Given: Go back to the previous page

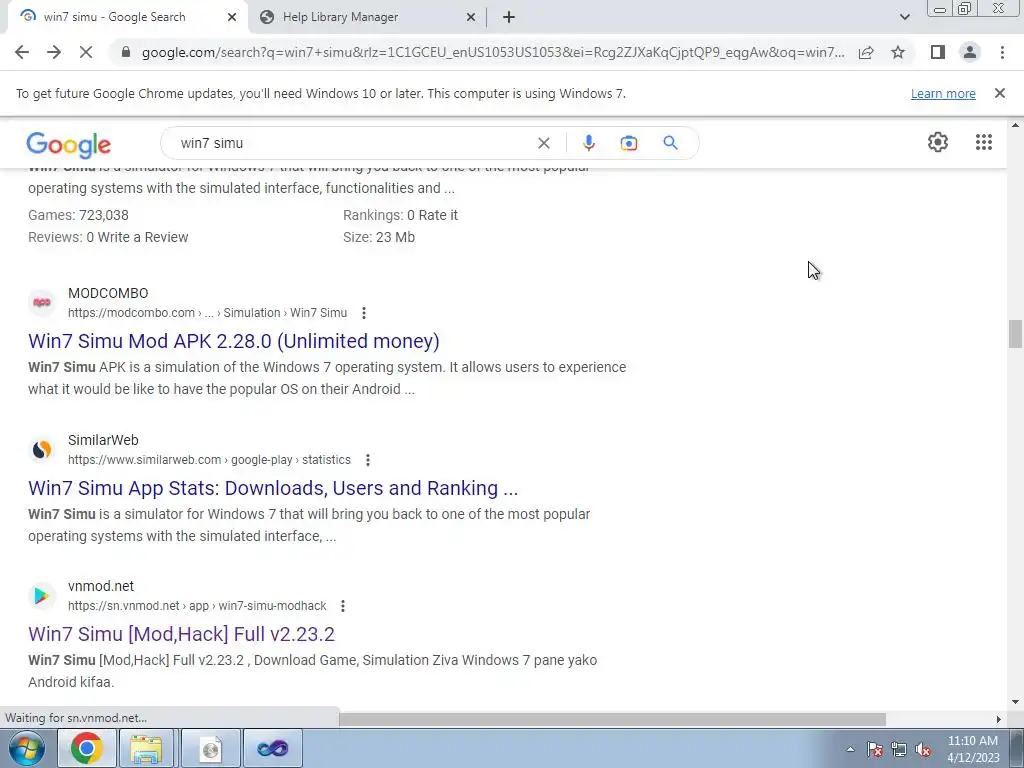Looking at the screenshot, I should point(22,52).
